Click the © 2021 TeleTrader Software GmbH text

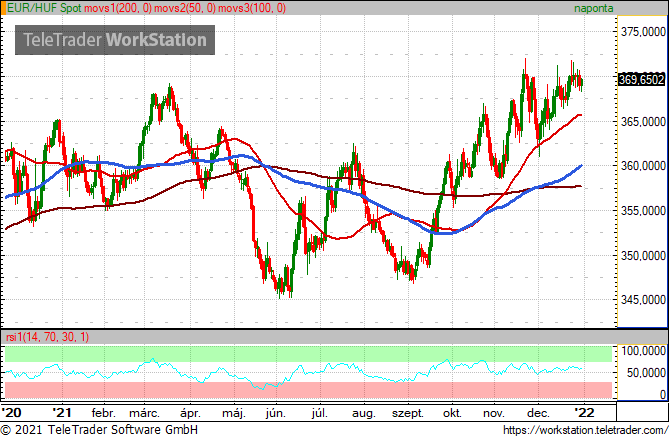(99, 429)
